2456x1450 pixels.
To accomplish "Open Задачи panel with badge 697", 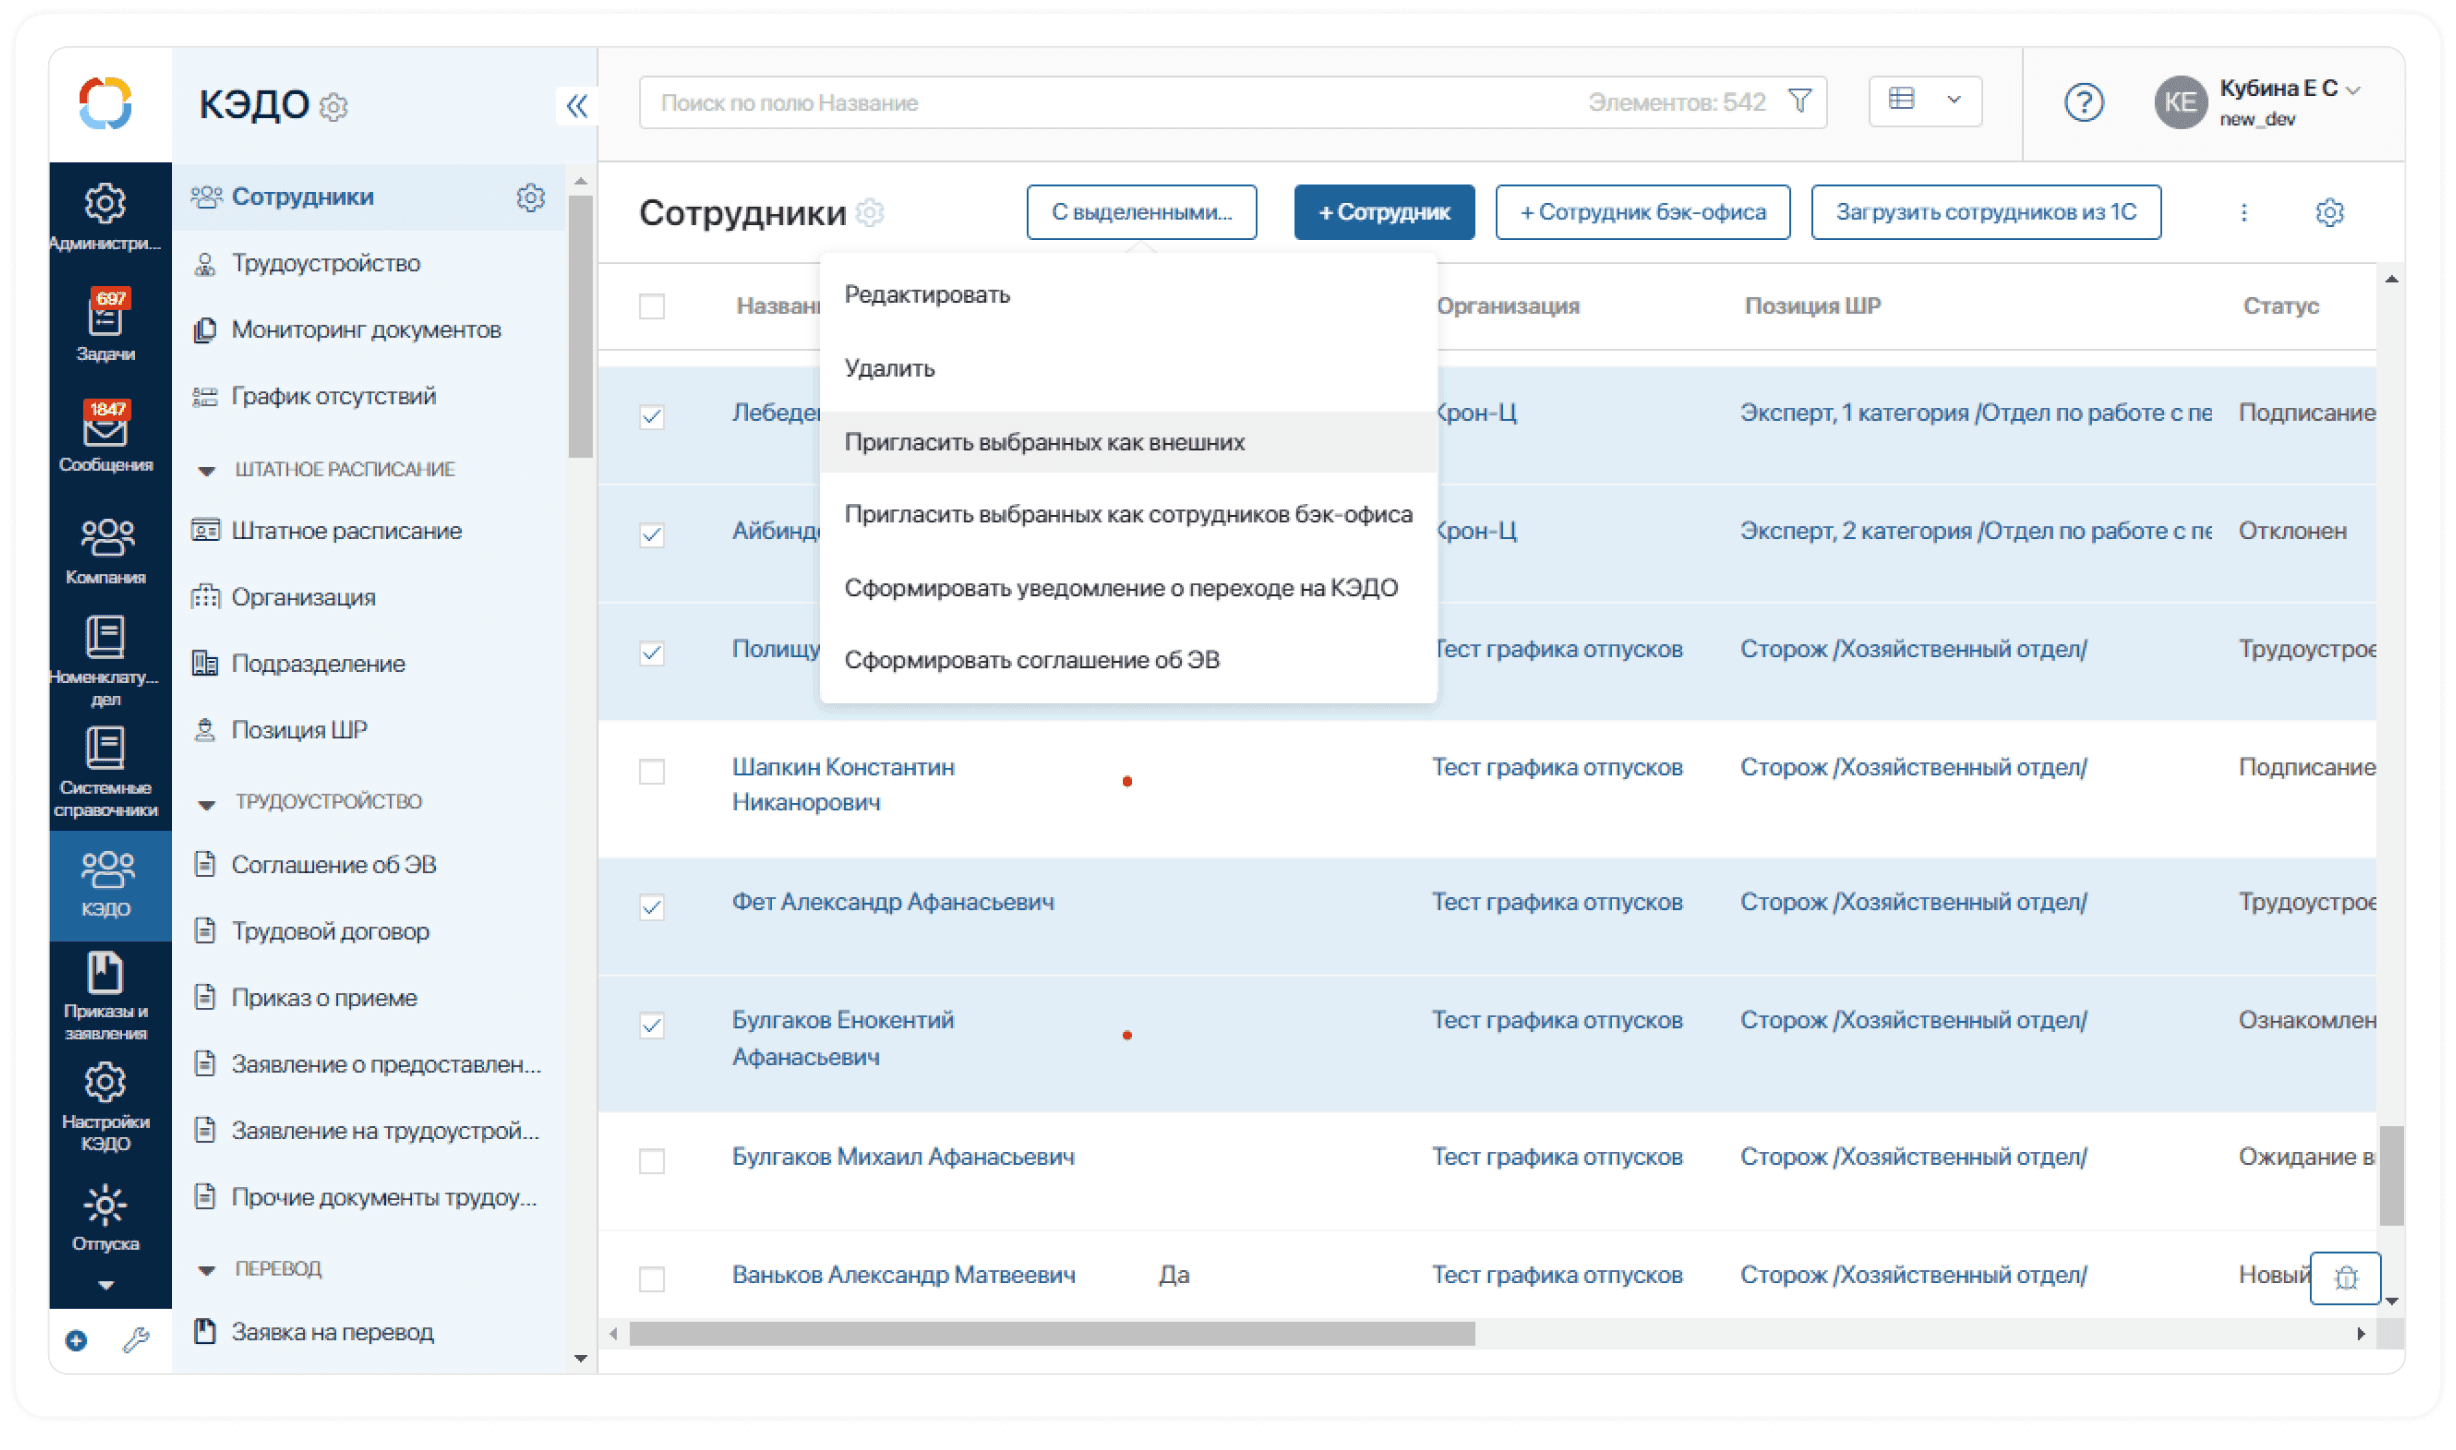I will (x=104, y=330).
